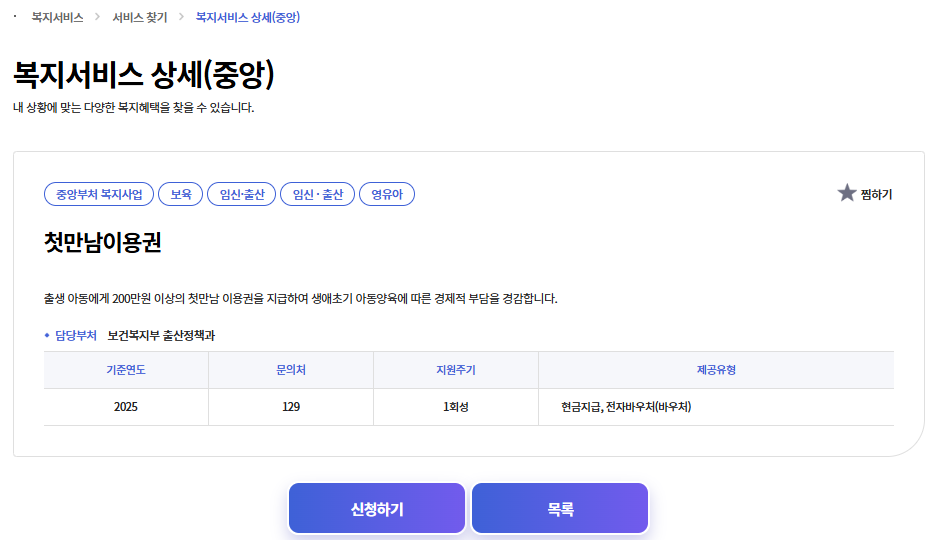Image resolution: width=935 pixels, height=540 pixels.
Task: Click the 제공유형 column header
Action: [716, 370]
